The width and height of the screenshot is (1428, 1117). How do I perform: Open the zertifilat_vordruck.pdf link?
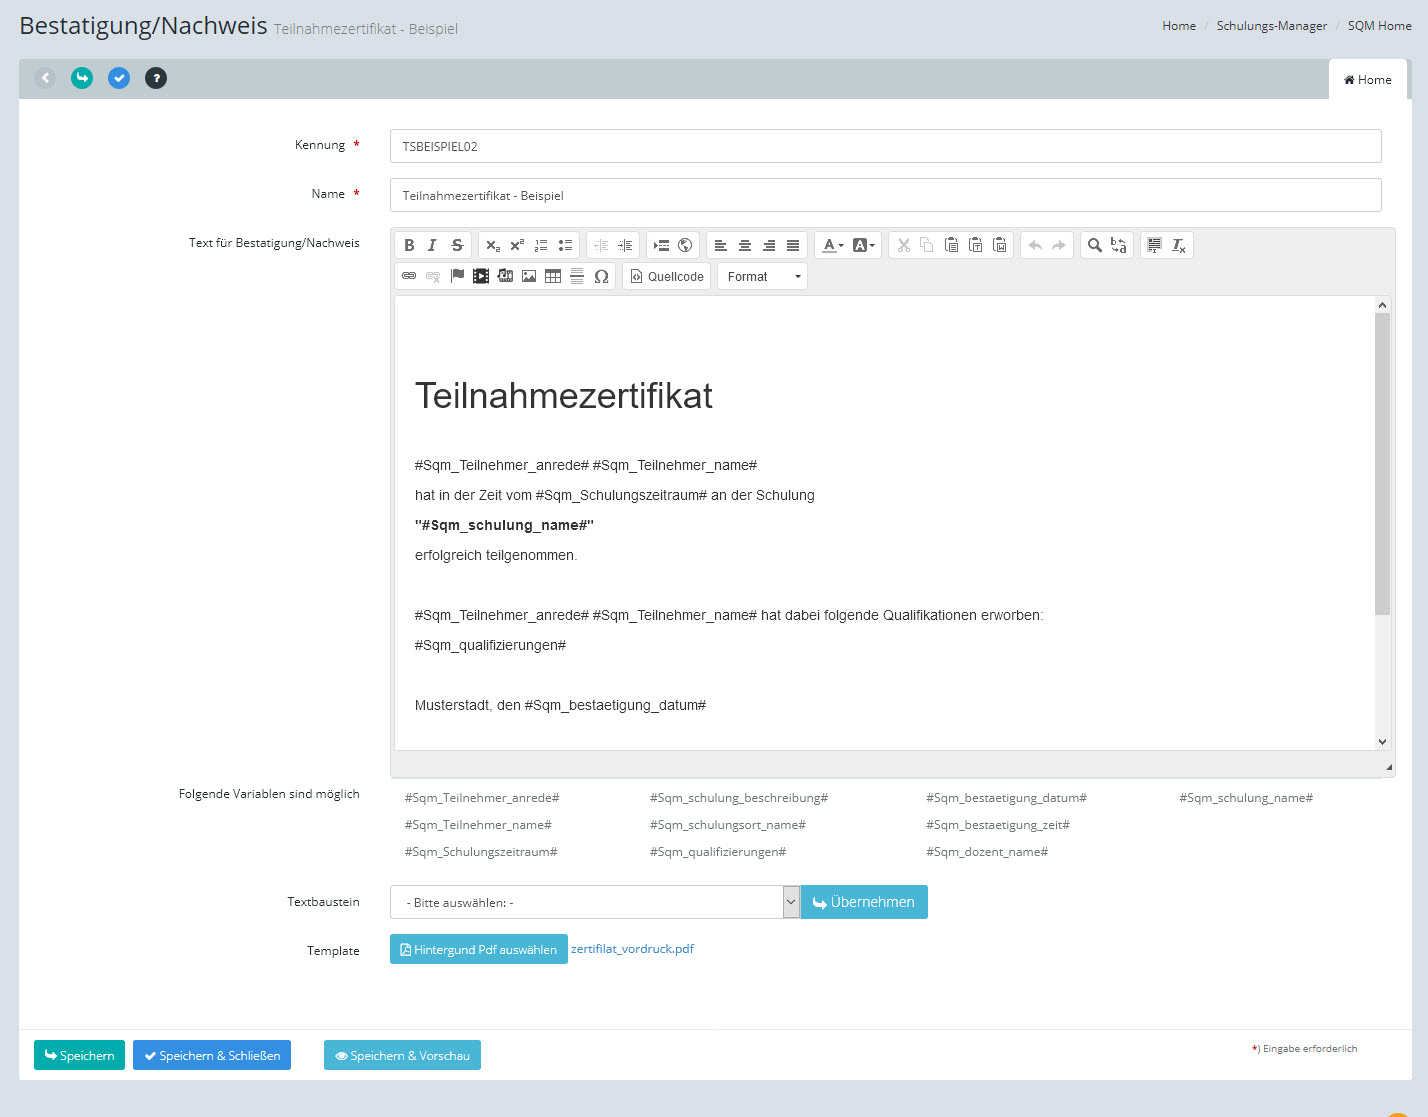point(632,949)
